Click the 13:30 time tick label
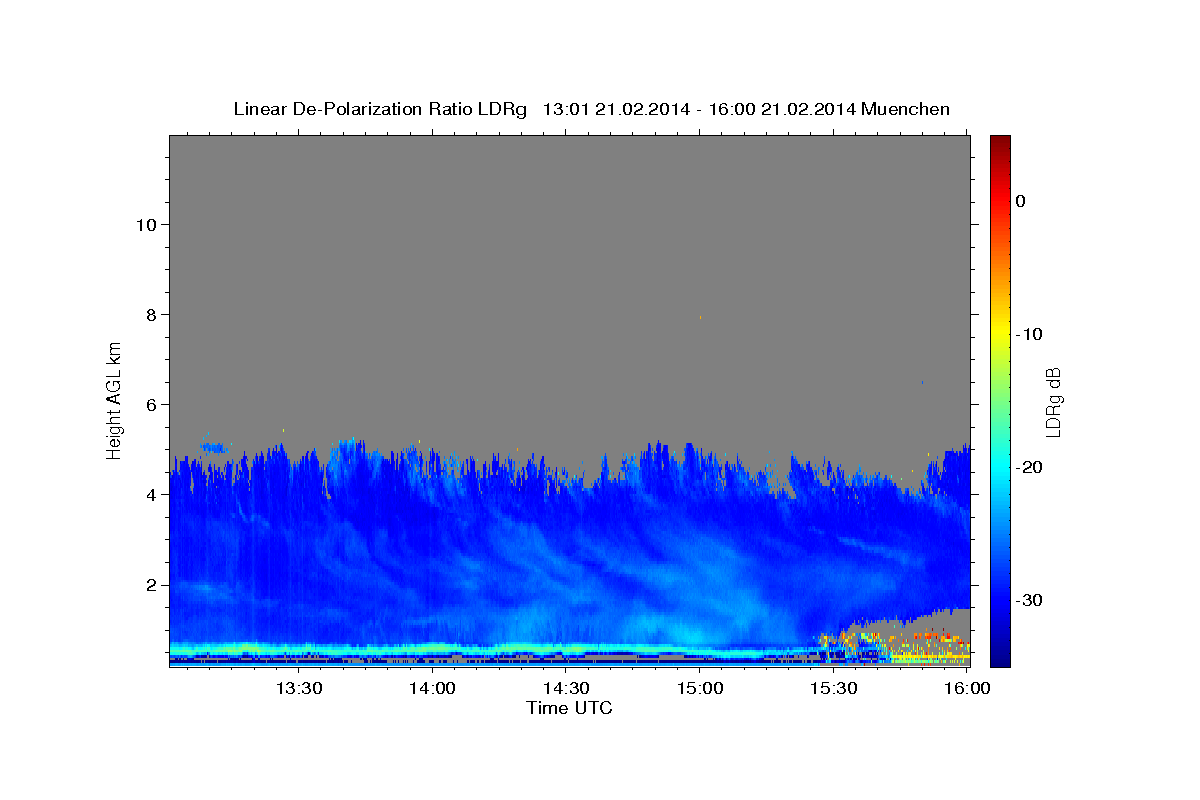This screenshot has height=800, width=1200. (x=298, y=689)
